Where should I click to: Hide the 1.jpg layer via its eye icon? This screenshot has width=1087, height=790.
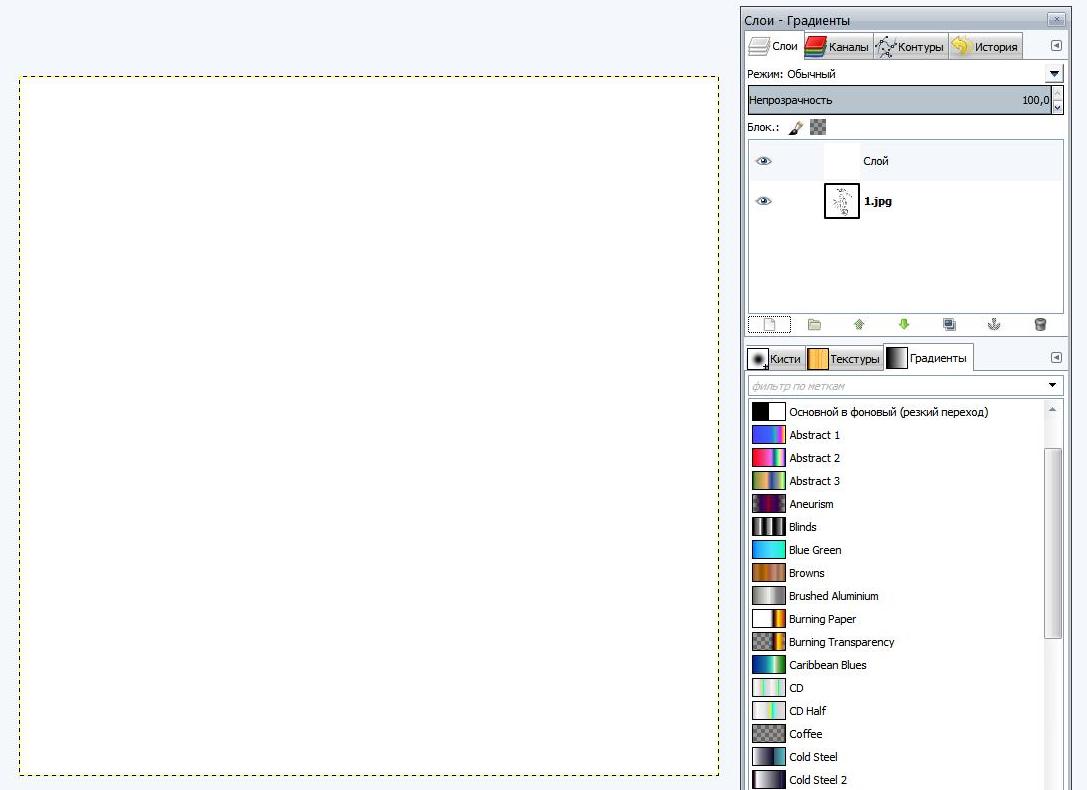pyautogui.click(x=763, y=201)
